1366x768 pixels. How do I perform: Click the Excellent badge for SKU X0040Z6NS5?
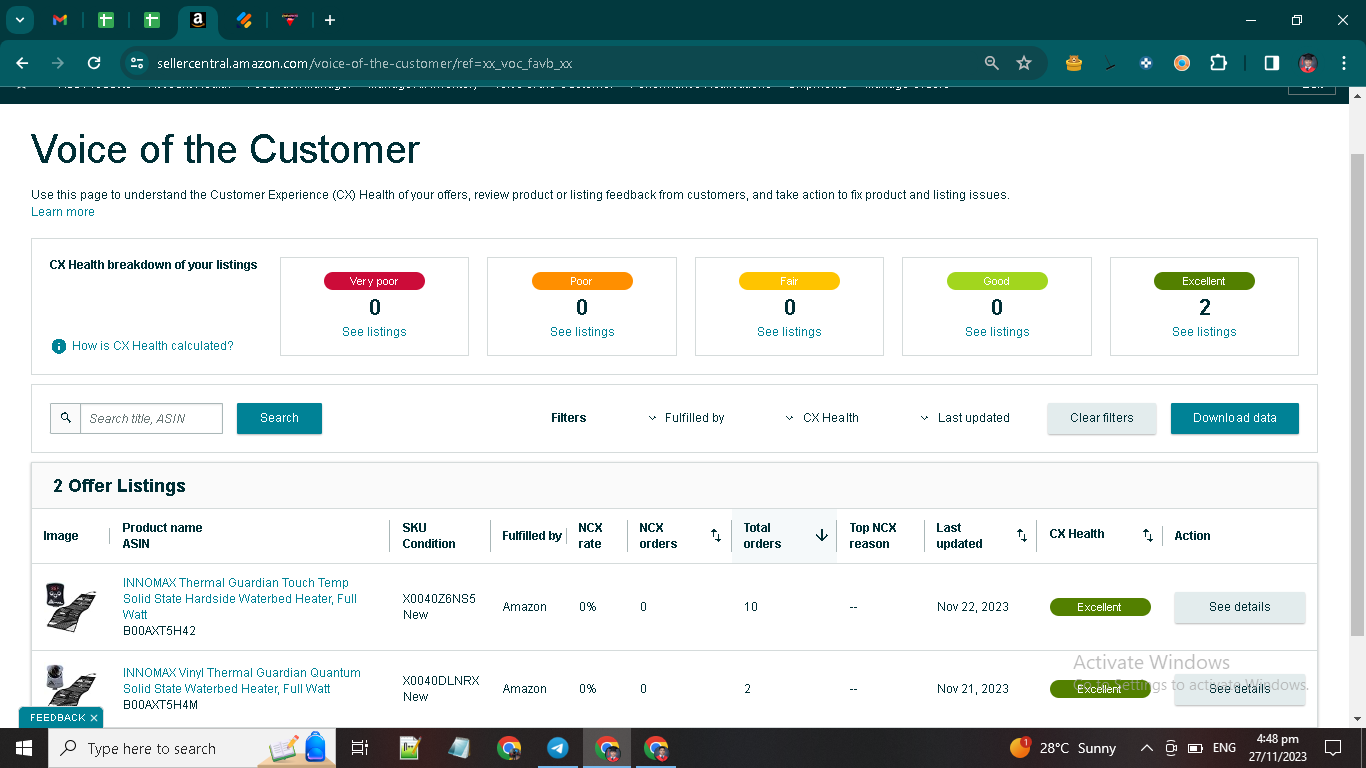coord(1100,607)
